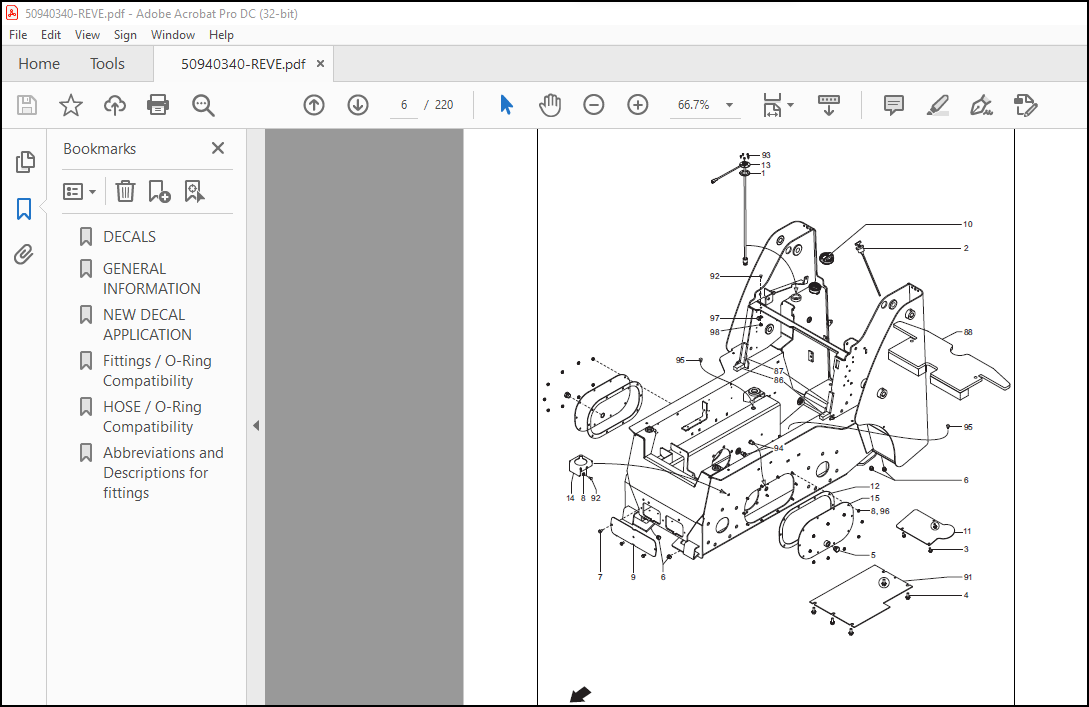The height and width of the screenshot is (707, 1089).
Task: Open fit page options dropdown arrow
Action: pos(790,105)
